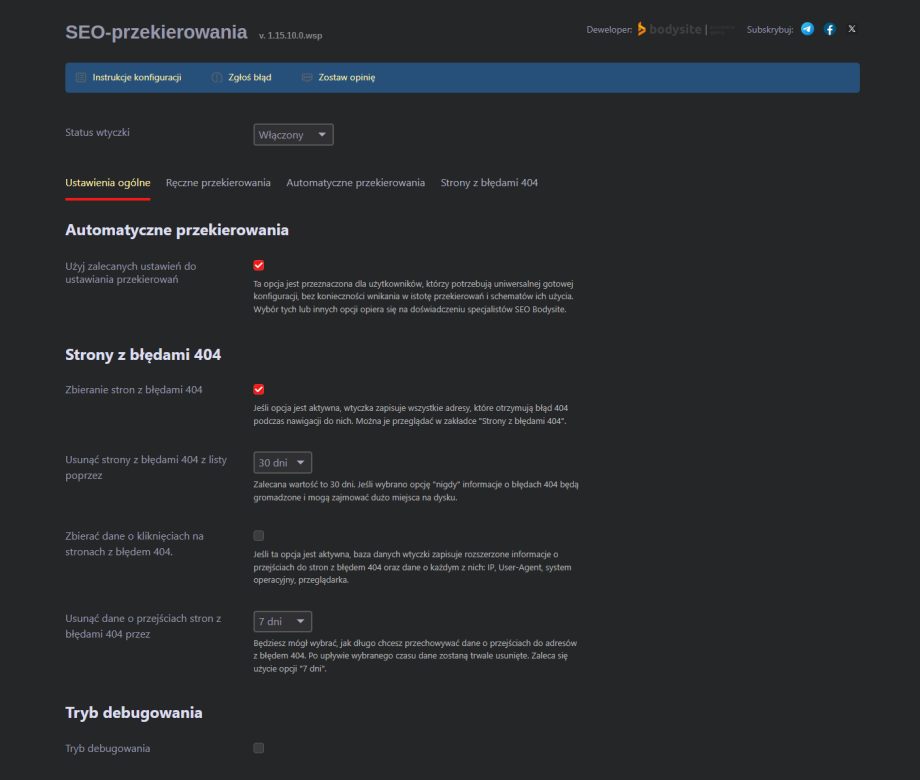Uncheck the recommended redirect settings checkbox
Image resolution: width=920 pixels, height=780 pixels.
point(259,265)
